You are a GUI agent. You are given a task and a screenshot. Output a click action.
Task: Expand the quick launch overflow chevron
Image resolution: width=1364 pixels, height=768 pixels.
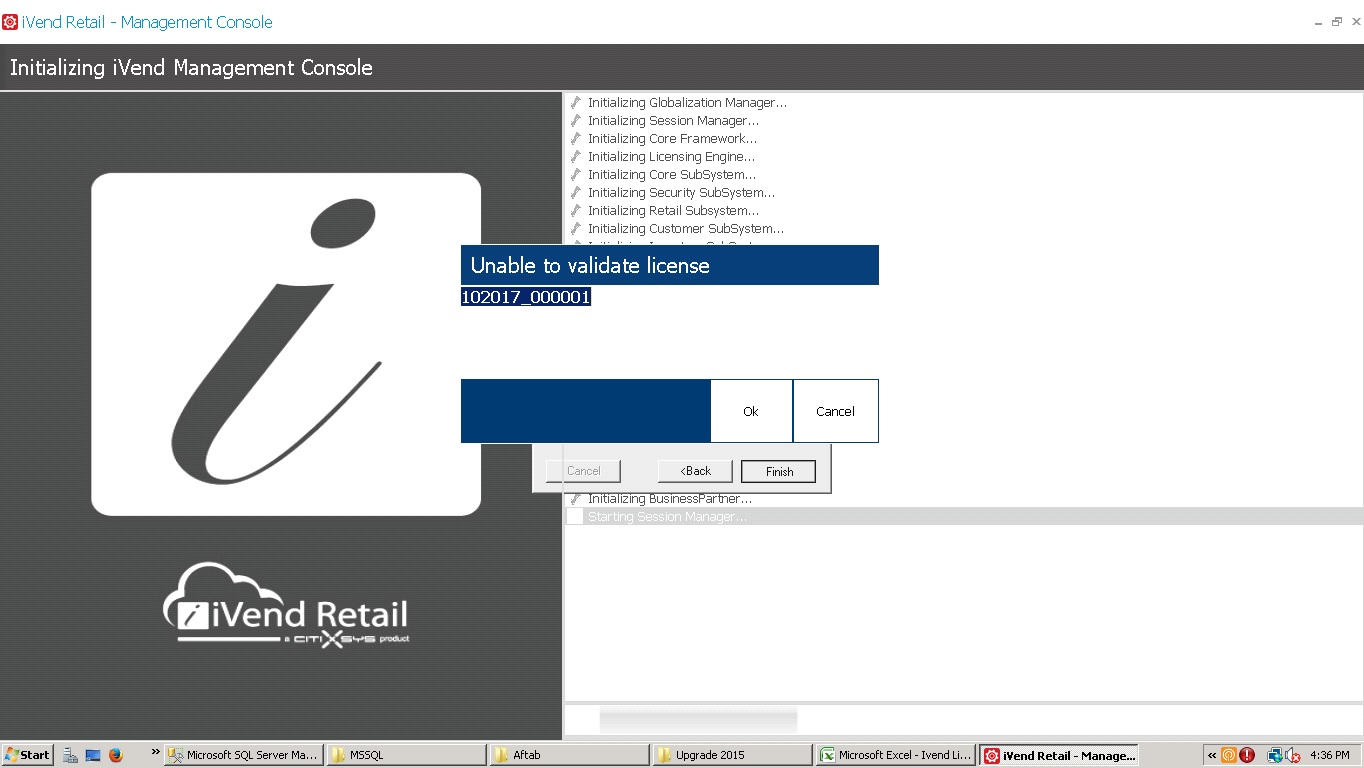[x=156, y=752]
